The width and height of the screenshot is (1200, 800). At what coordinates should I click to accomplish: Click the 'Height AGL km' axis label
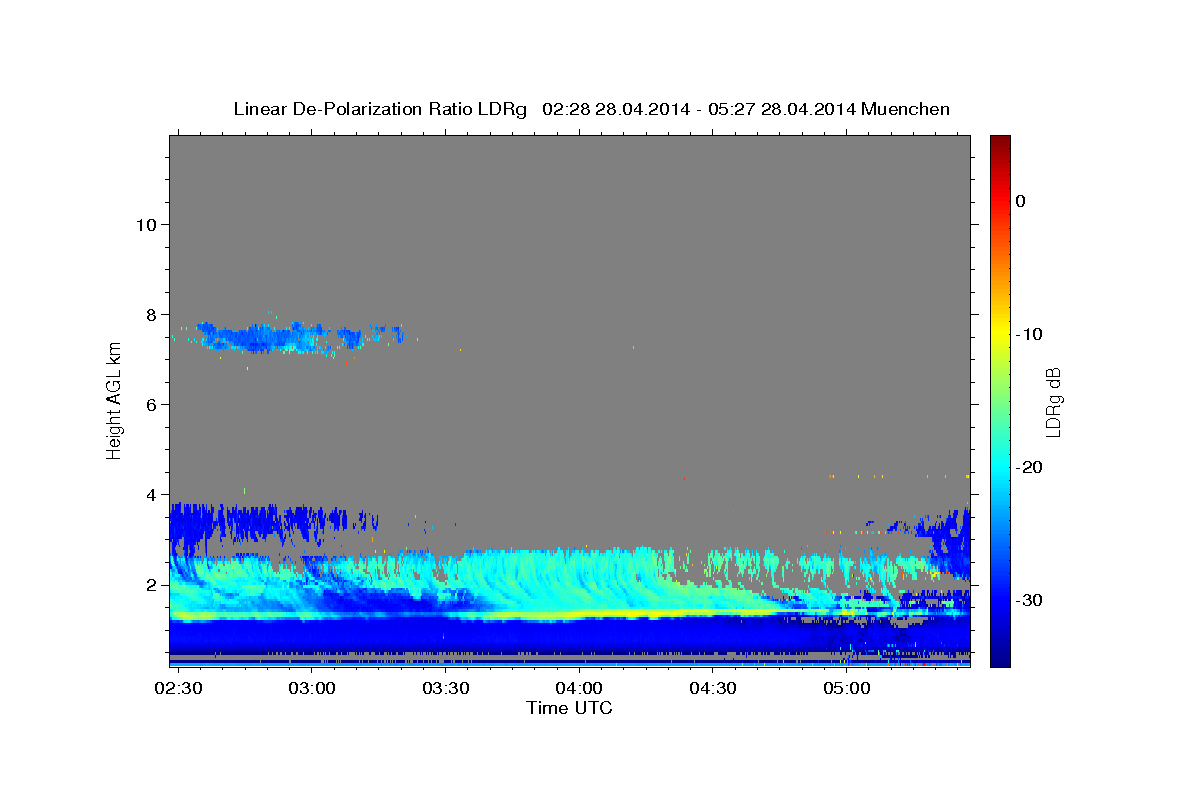coord(114,400)
